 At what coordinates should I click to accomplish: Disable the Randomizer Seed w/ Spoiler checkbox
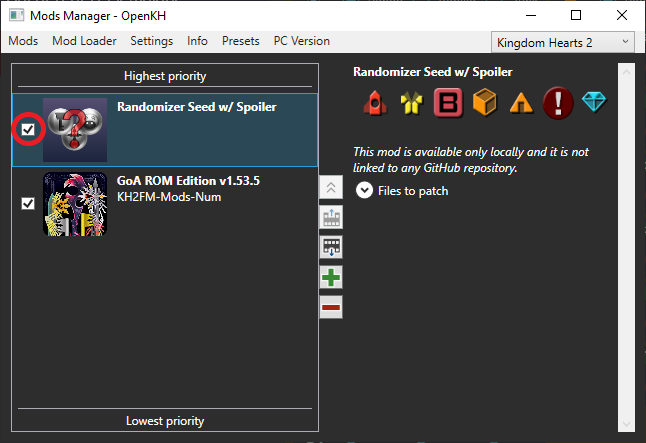[x=29, y=130]
